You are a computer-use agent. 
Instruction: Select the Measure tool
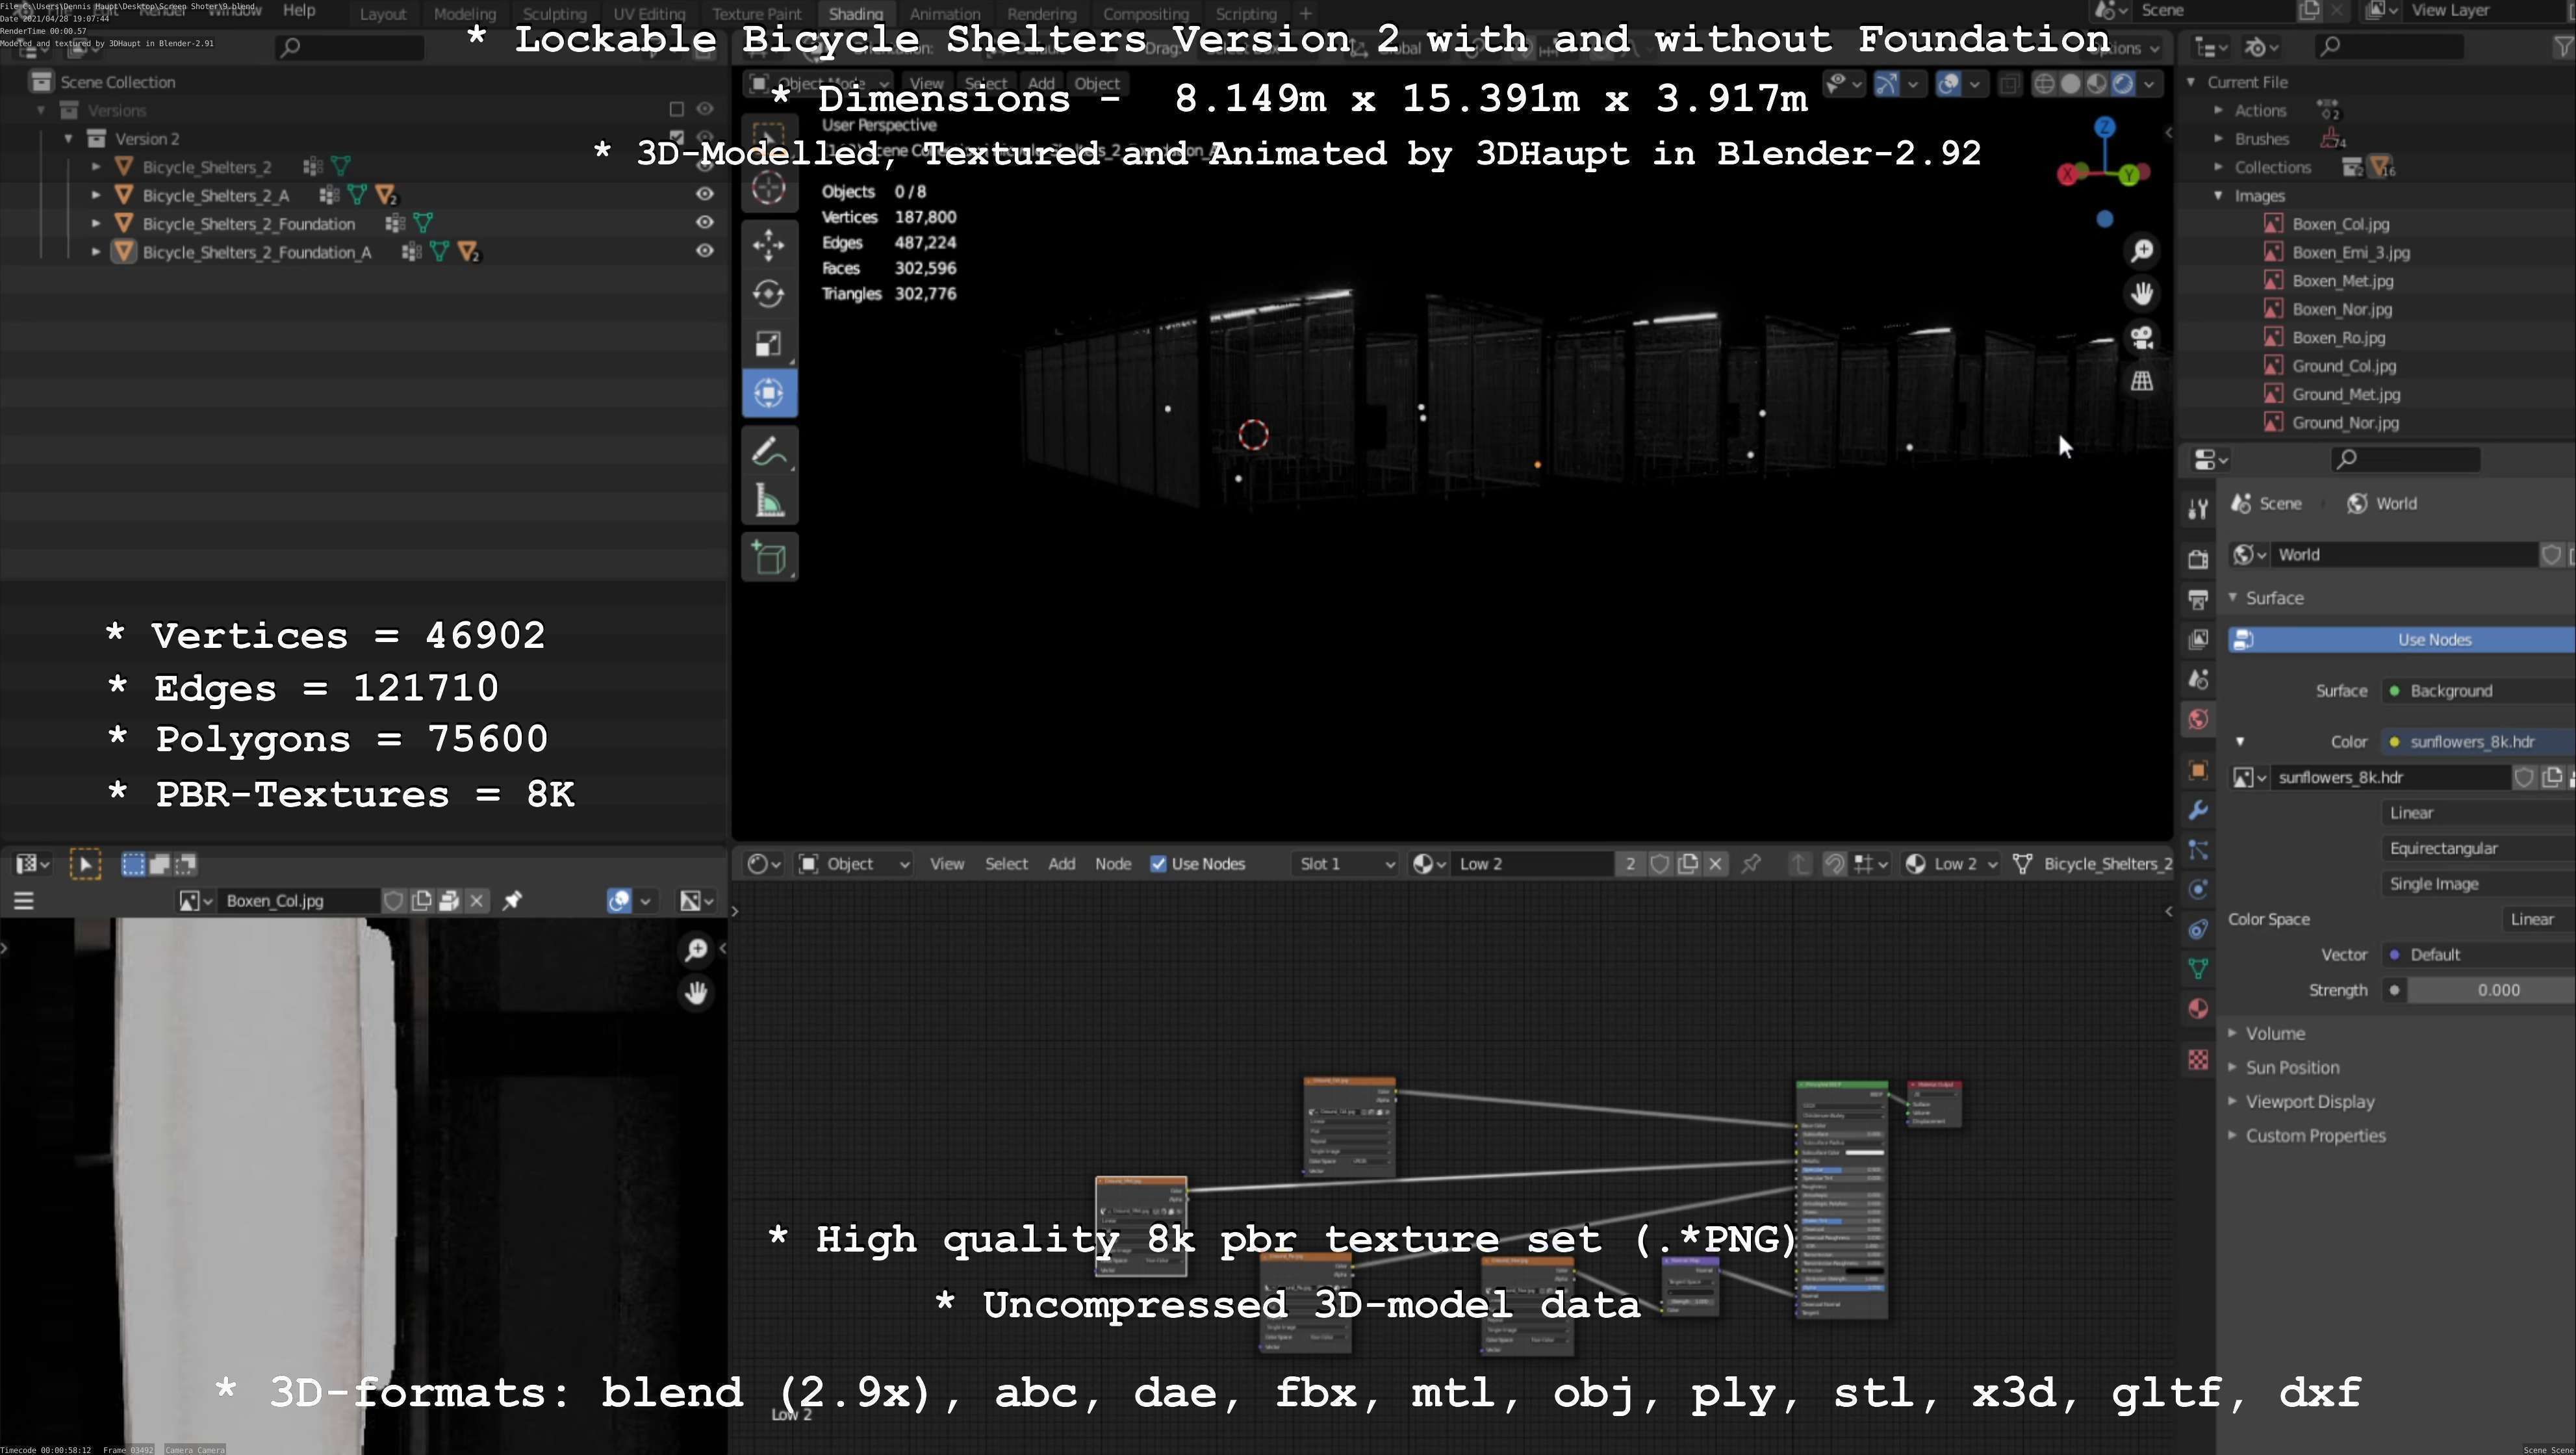point(768,502)
